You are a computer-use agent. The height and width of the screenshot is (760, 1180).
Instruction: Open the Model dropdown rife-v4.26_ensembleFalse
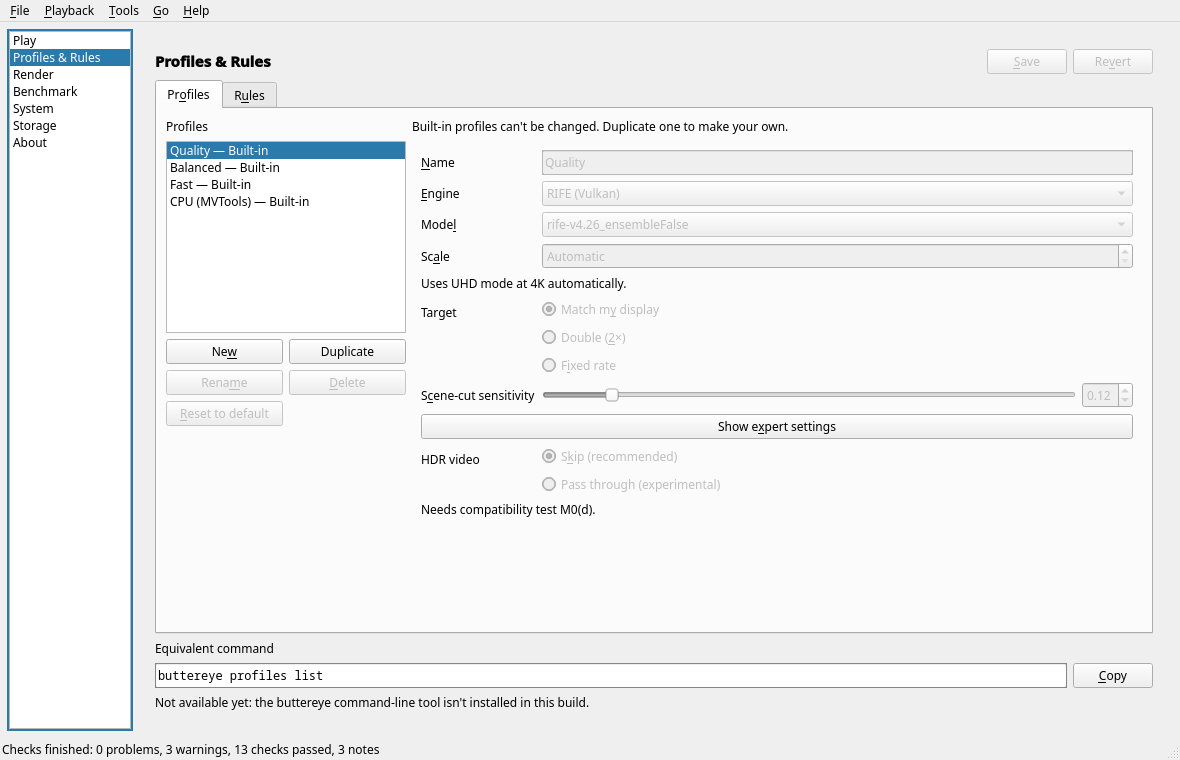(x=837, y=224)
